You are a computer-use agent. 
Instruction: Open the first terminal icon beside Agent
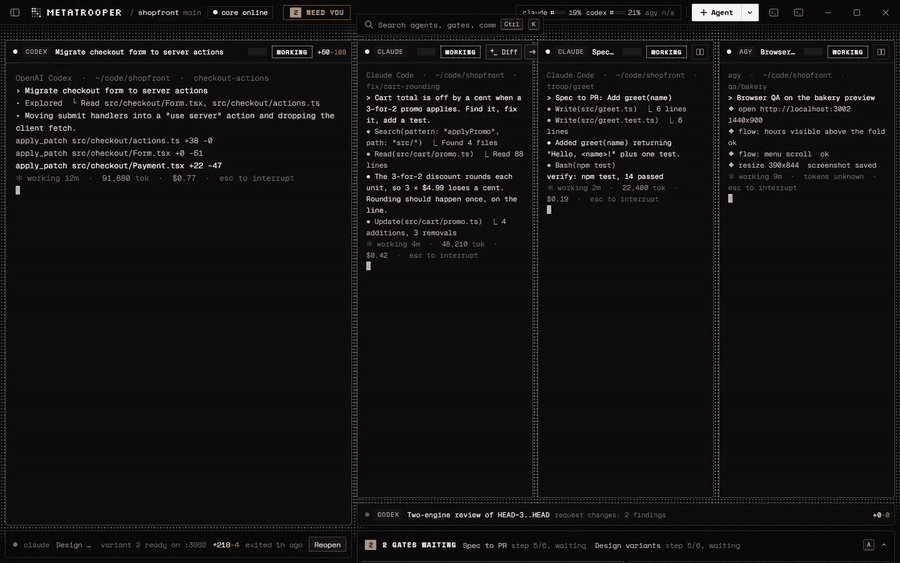pyautogui.click(x=774, y=12)
